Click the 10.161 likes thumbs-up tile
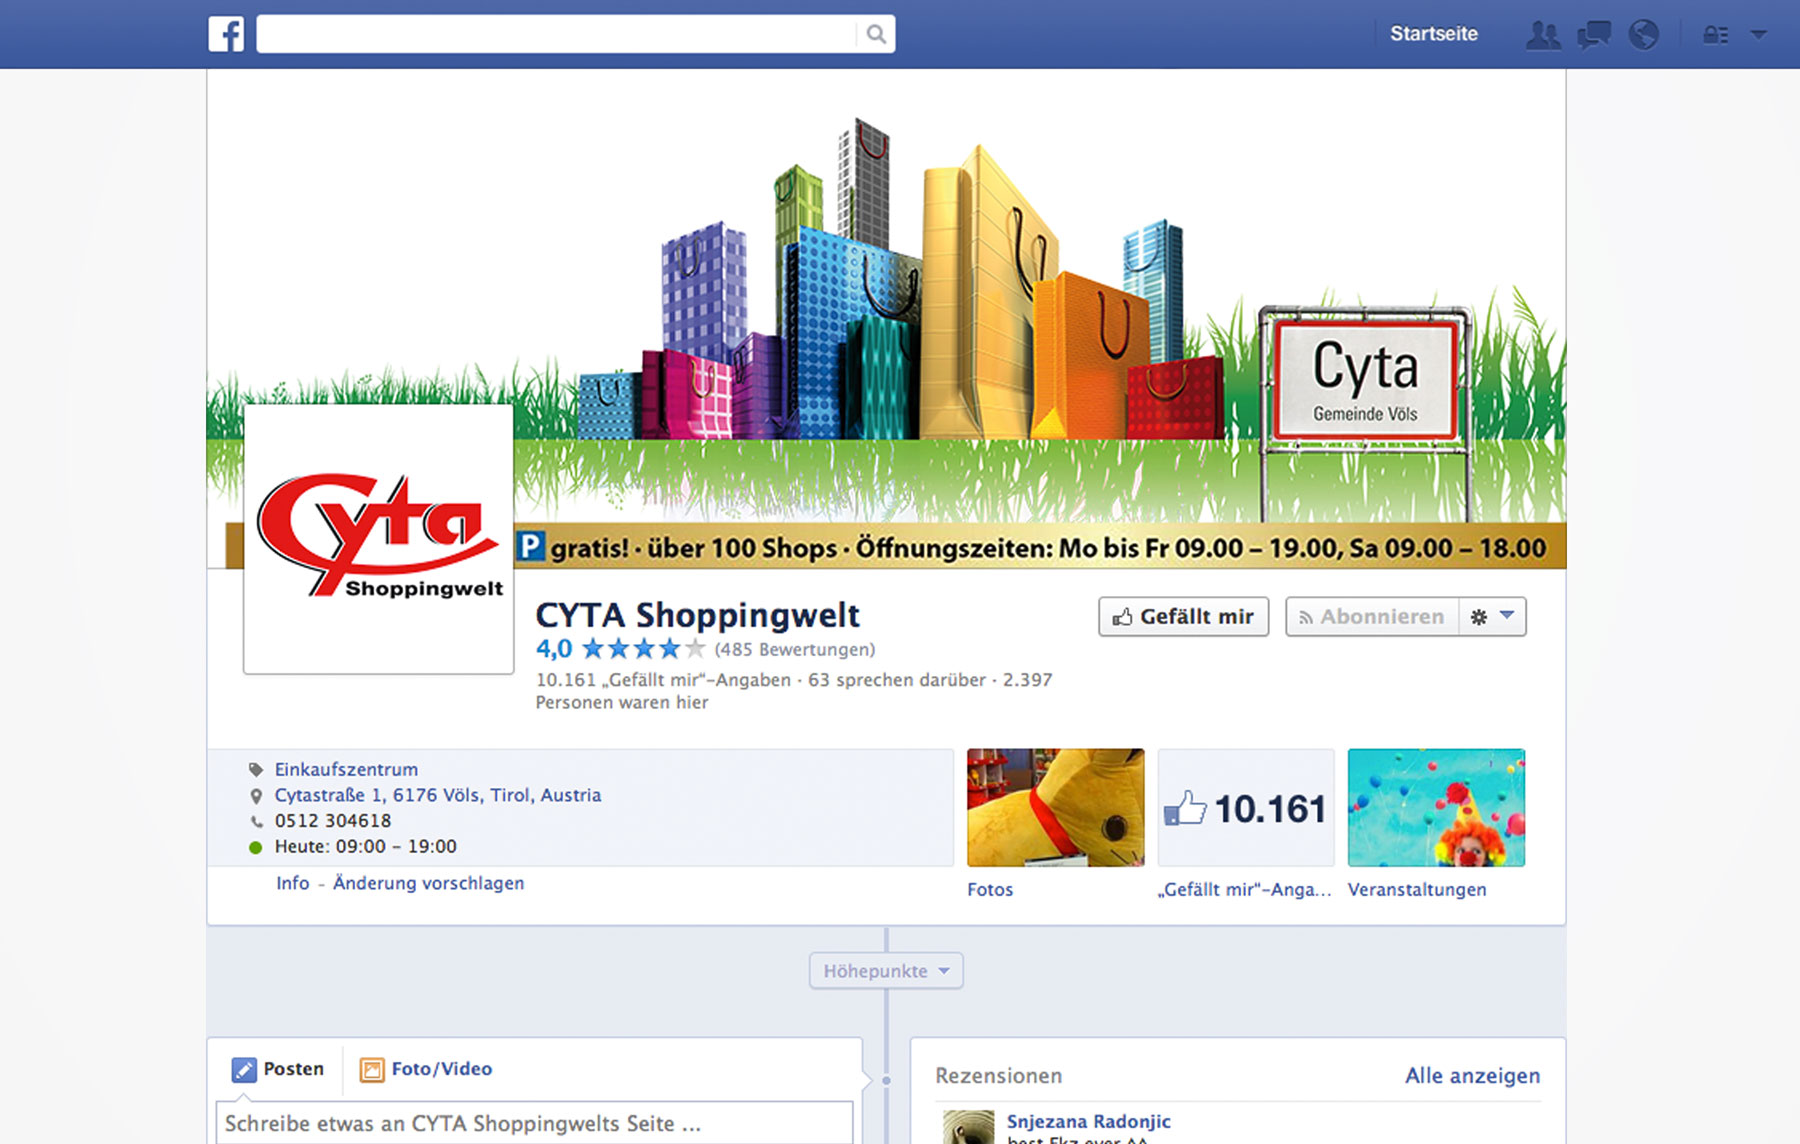This screenshot has height=1144, width=1800. point(1246,808)
